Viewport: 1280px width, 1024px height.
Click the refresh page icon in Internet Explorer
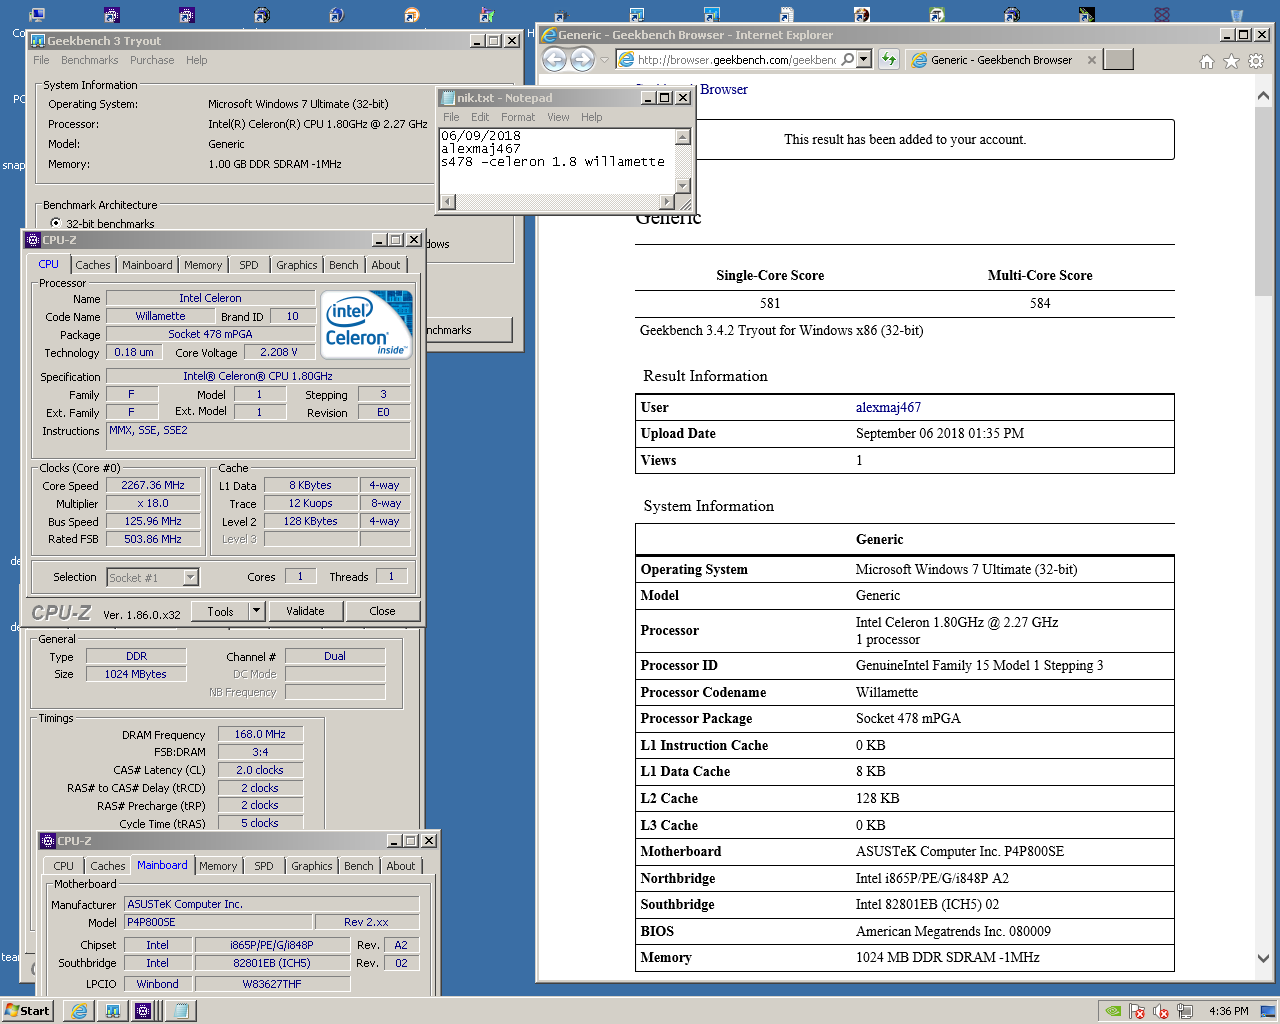coord(889,60)
